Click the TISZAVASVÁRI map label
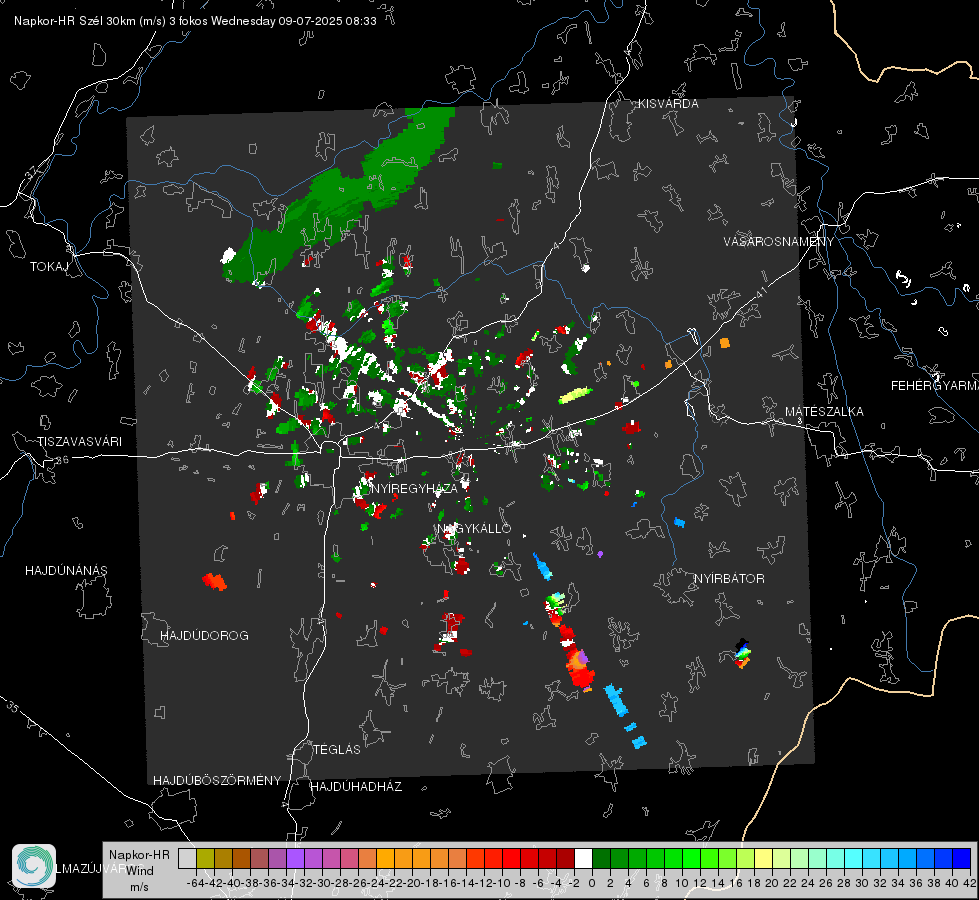The image size is (979, 900). pos(79,442)
